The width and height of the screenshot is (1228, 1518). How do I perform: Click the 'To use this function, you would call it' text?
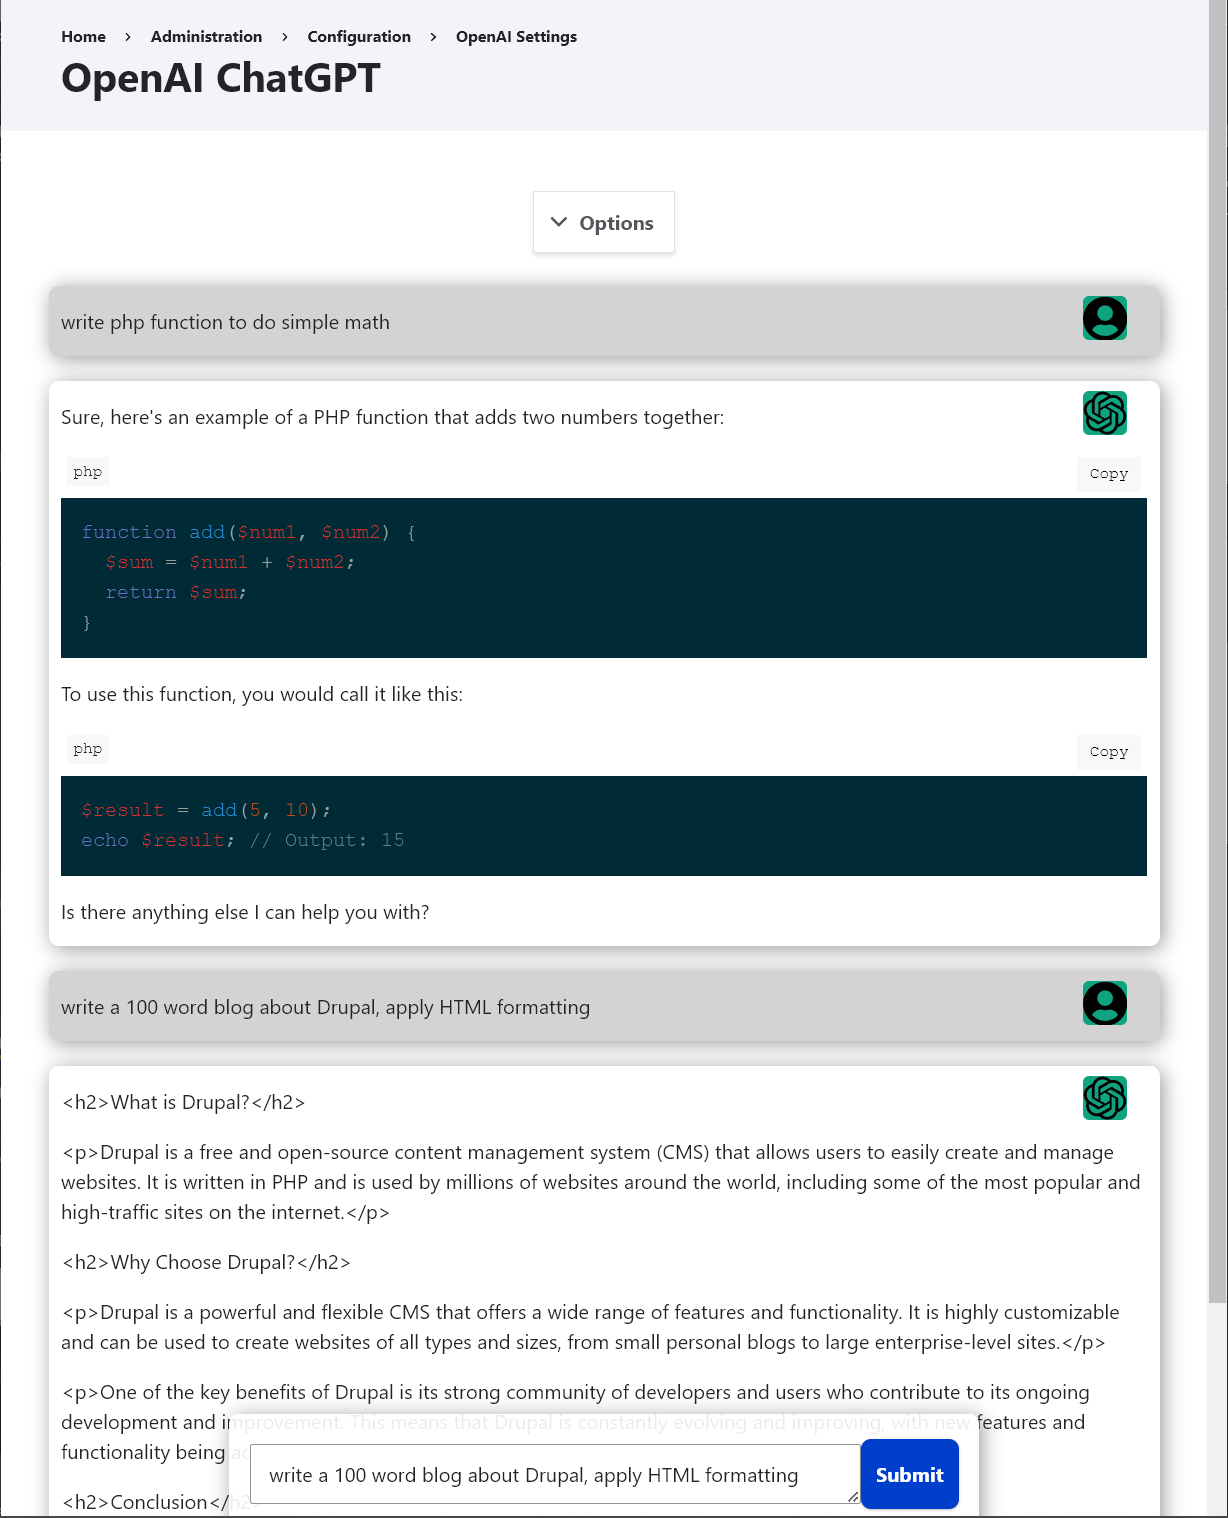coord(262,694)
